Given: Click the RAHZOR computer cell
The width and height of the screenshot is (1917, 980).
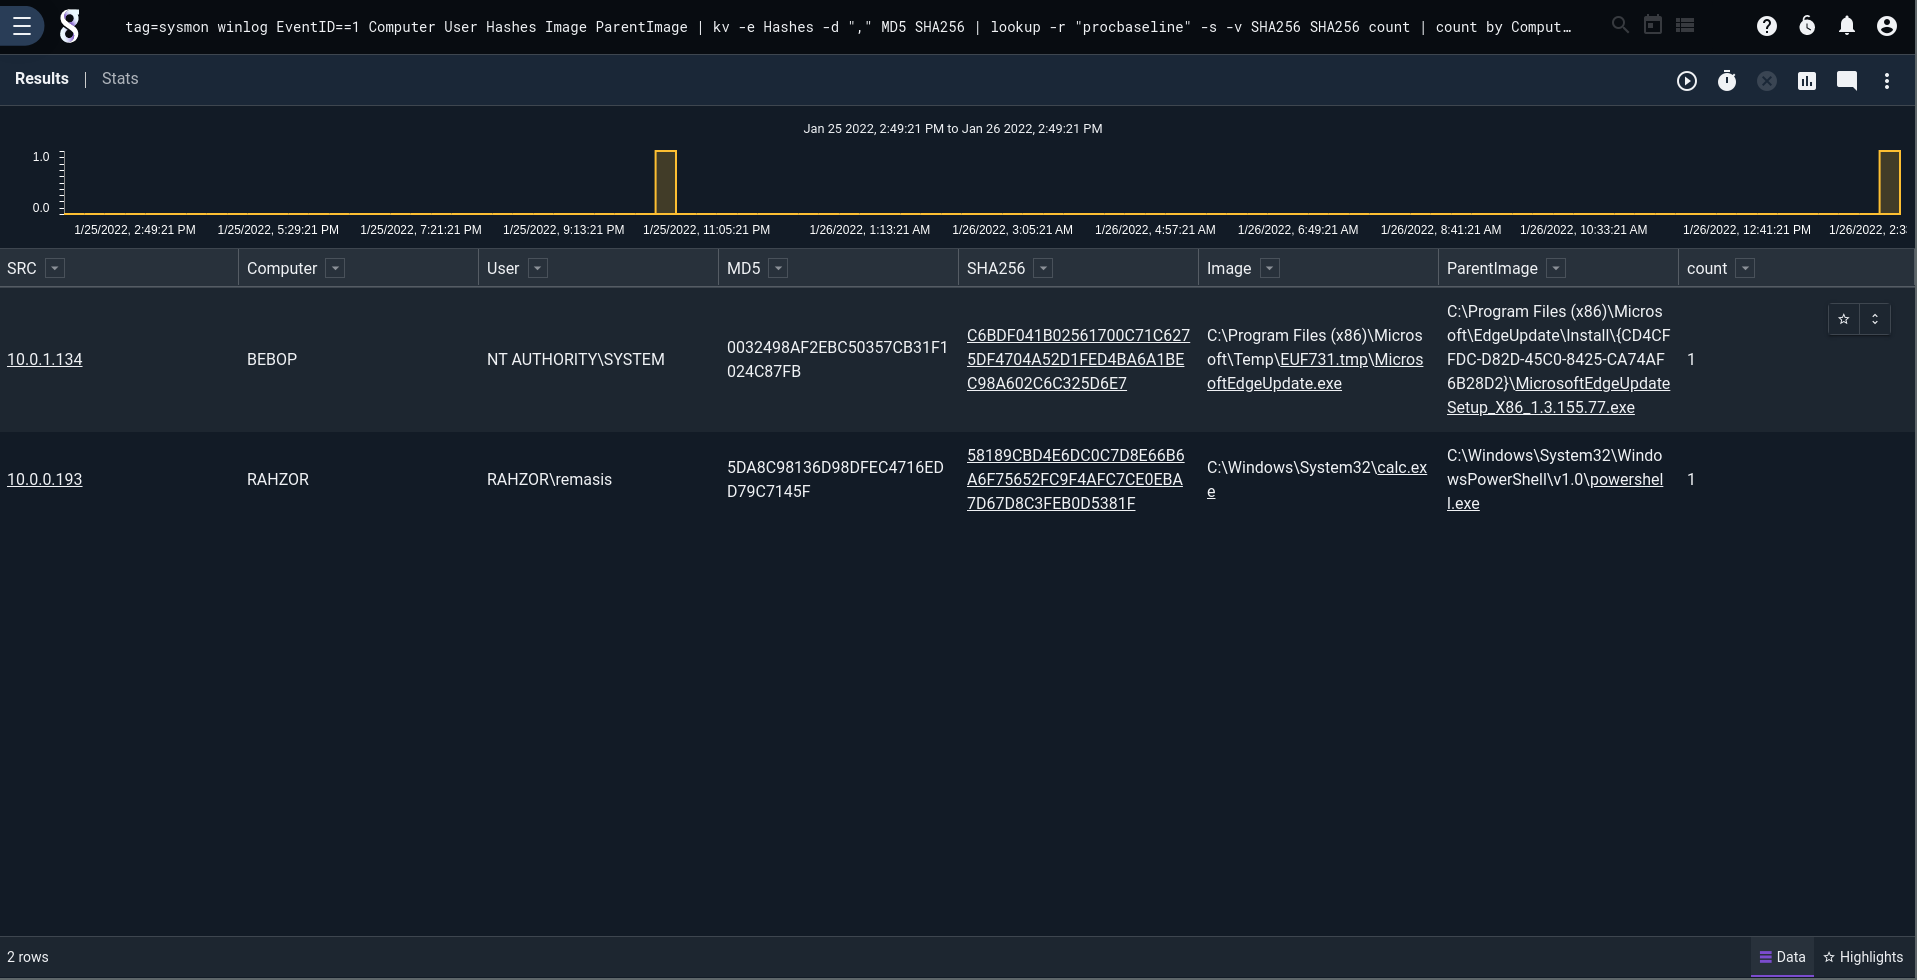Looking at the screenshot, I should click(278, 479).
